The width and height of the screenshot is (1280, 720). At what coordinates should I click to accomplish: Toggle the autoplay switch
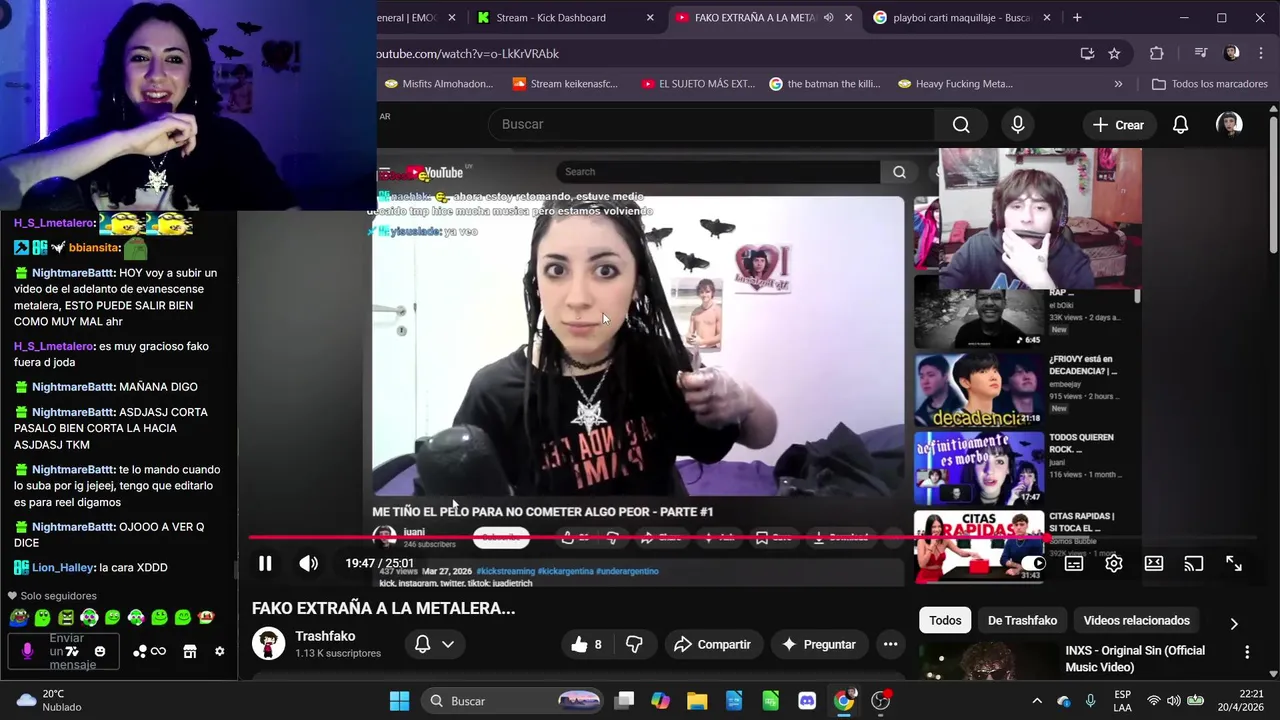click(1033, 564)
